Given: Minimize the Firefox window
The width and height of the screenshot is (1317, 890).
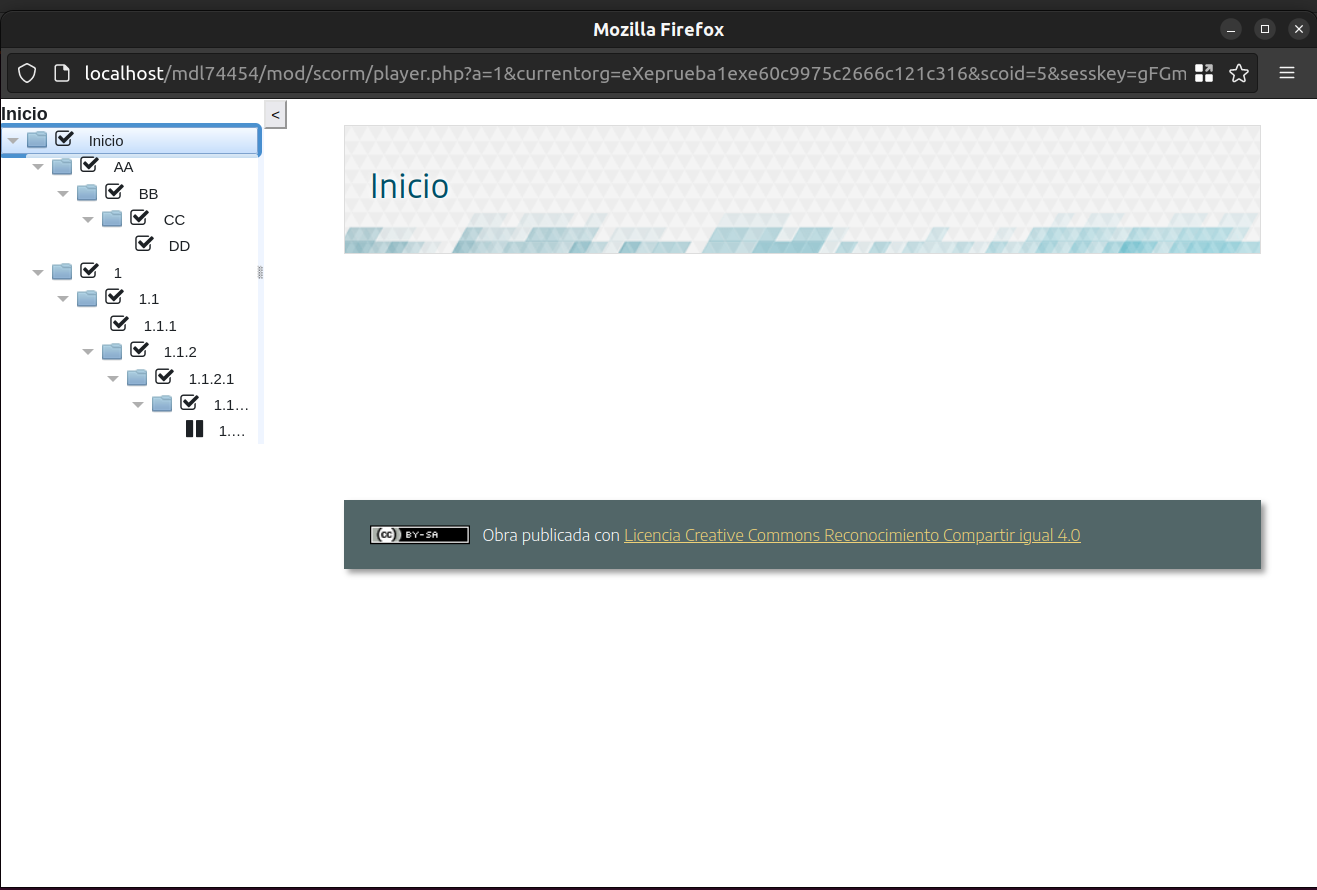Looking at the screenshot, I should click(1231, 29).
